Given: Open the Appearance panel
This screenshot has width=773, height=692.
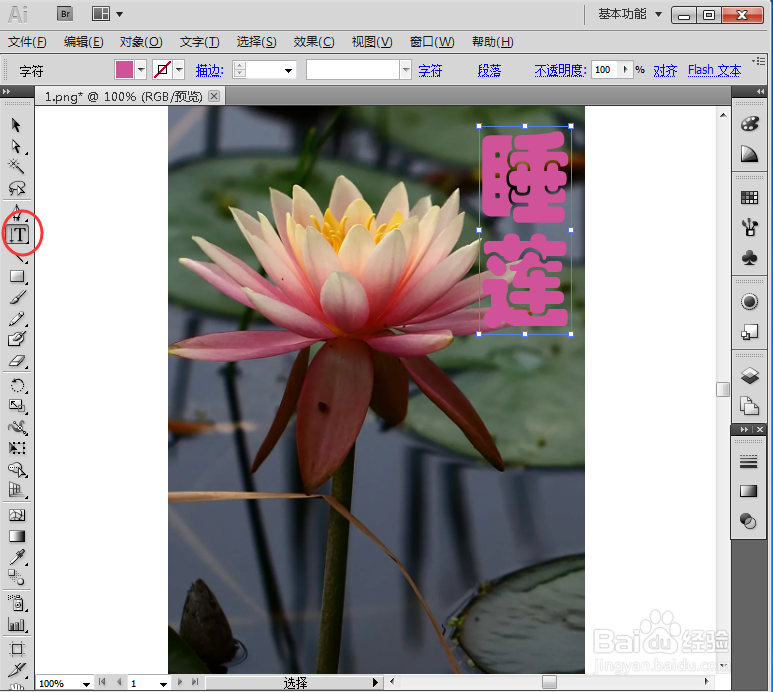Looking at the screenshot, I should 749,302.
